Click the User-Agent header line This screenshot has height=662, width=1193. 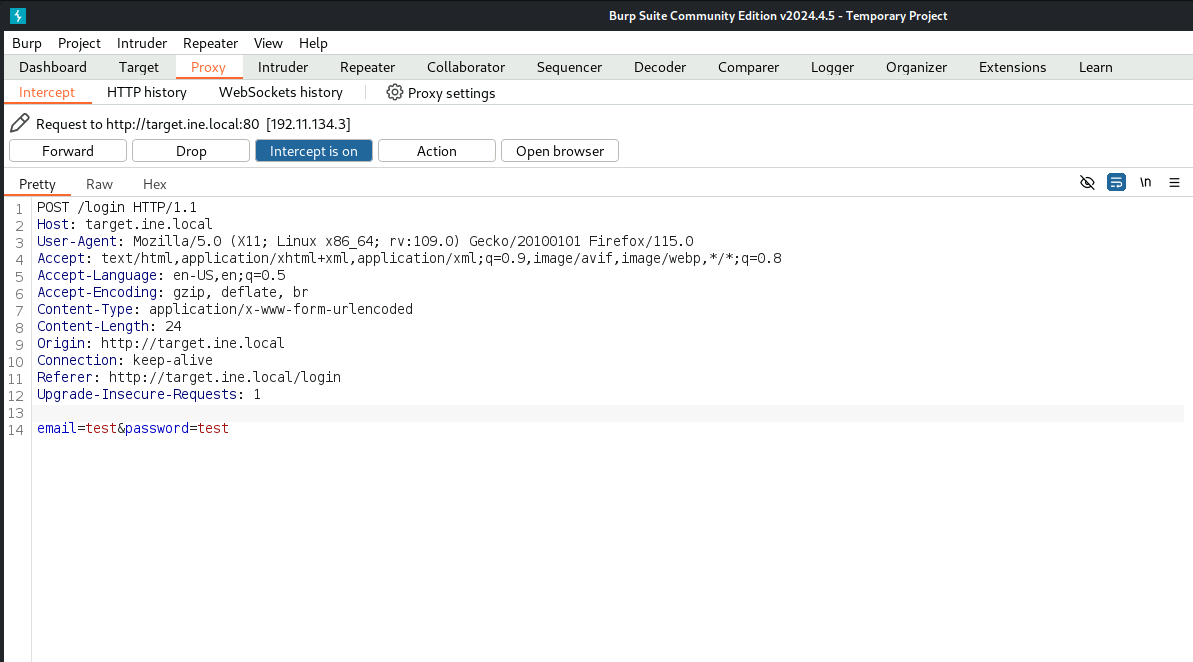pyautogui.click(x=365, y=241)
